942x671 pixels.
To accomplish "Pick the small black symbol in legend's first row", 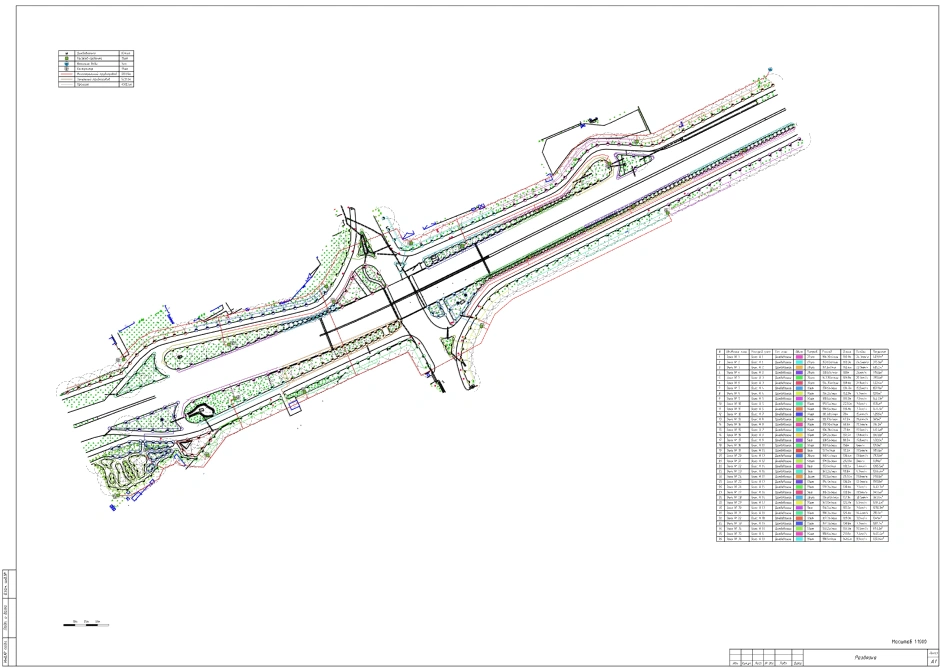I will (66, 53).
